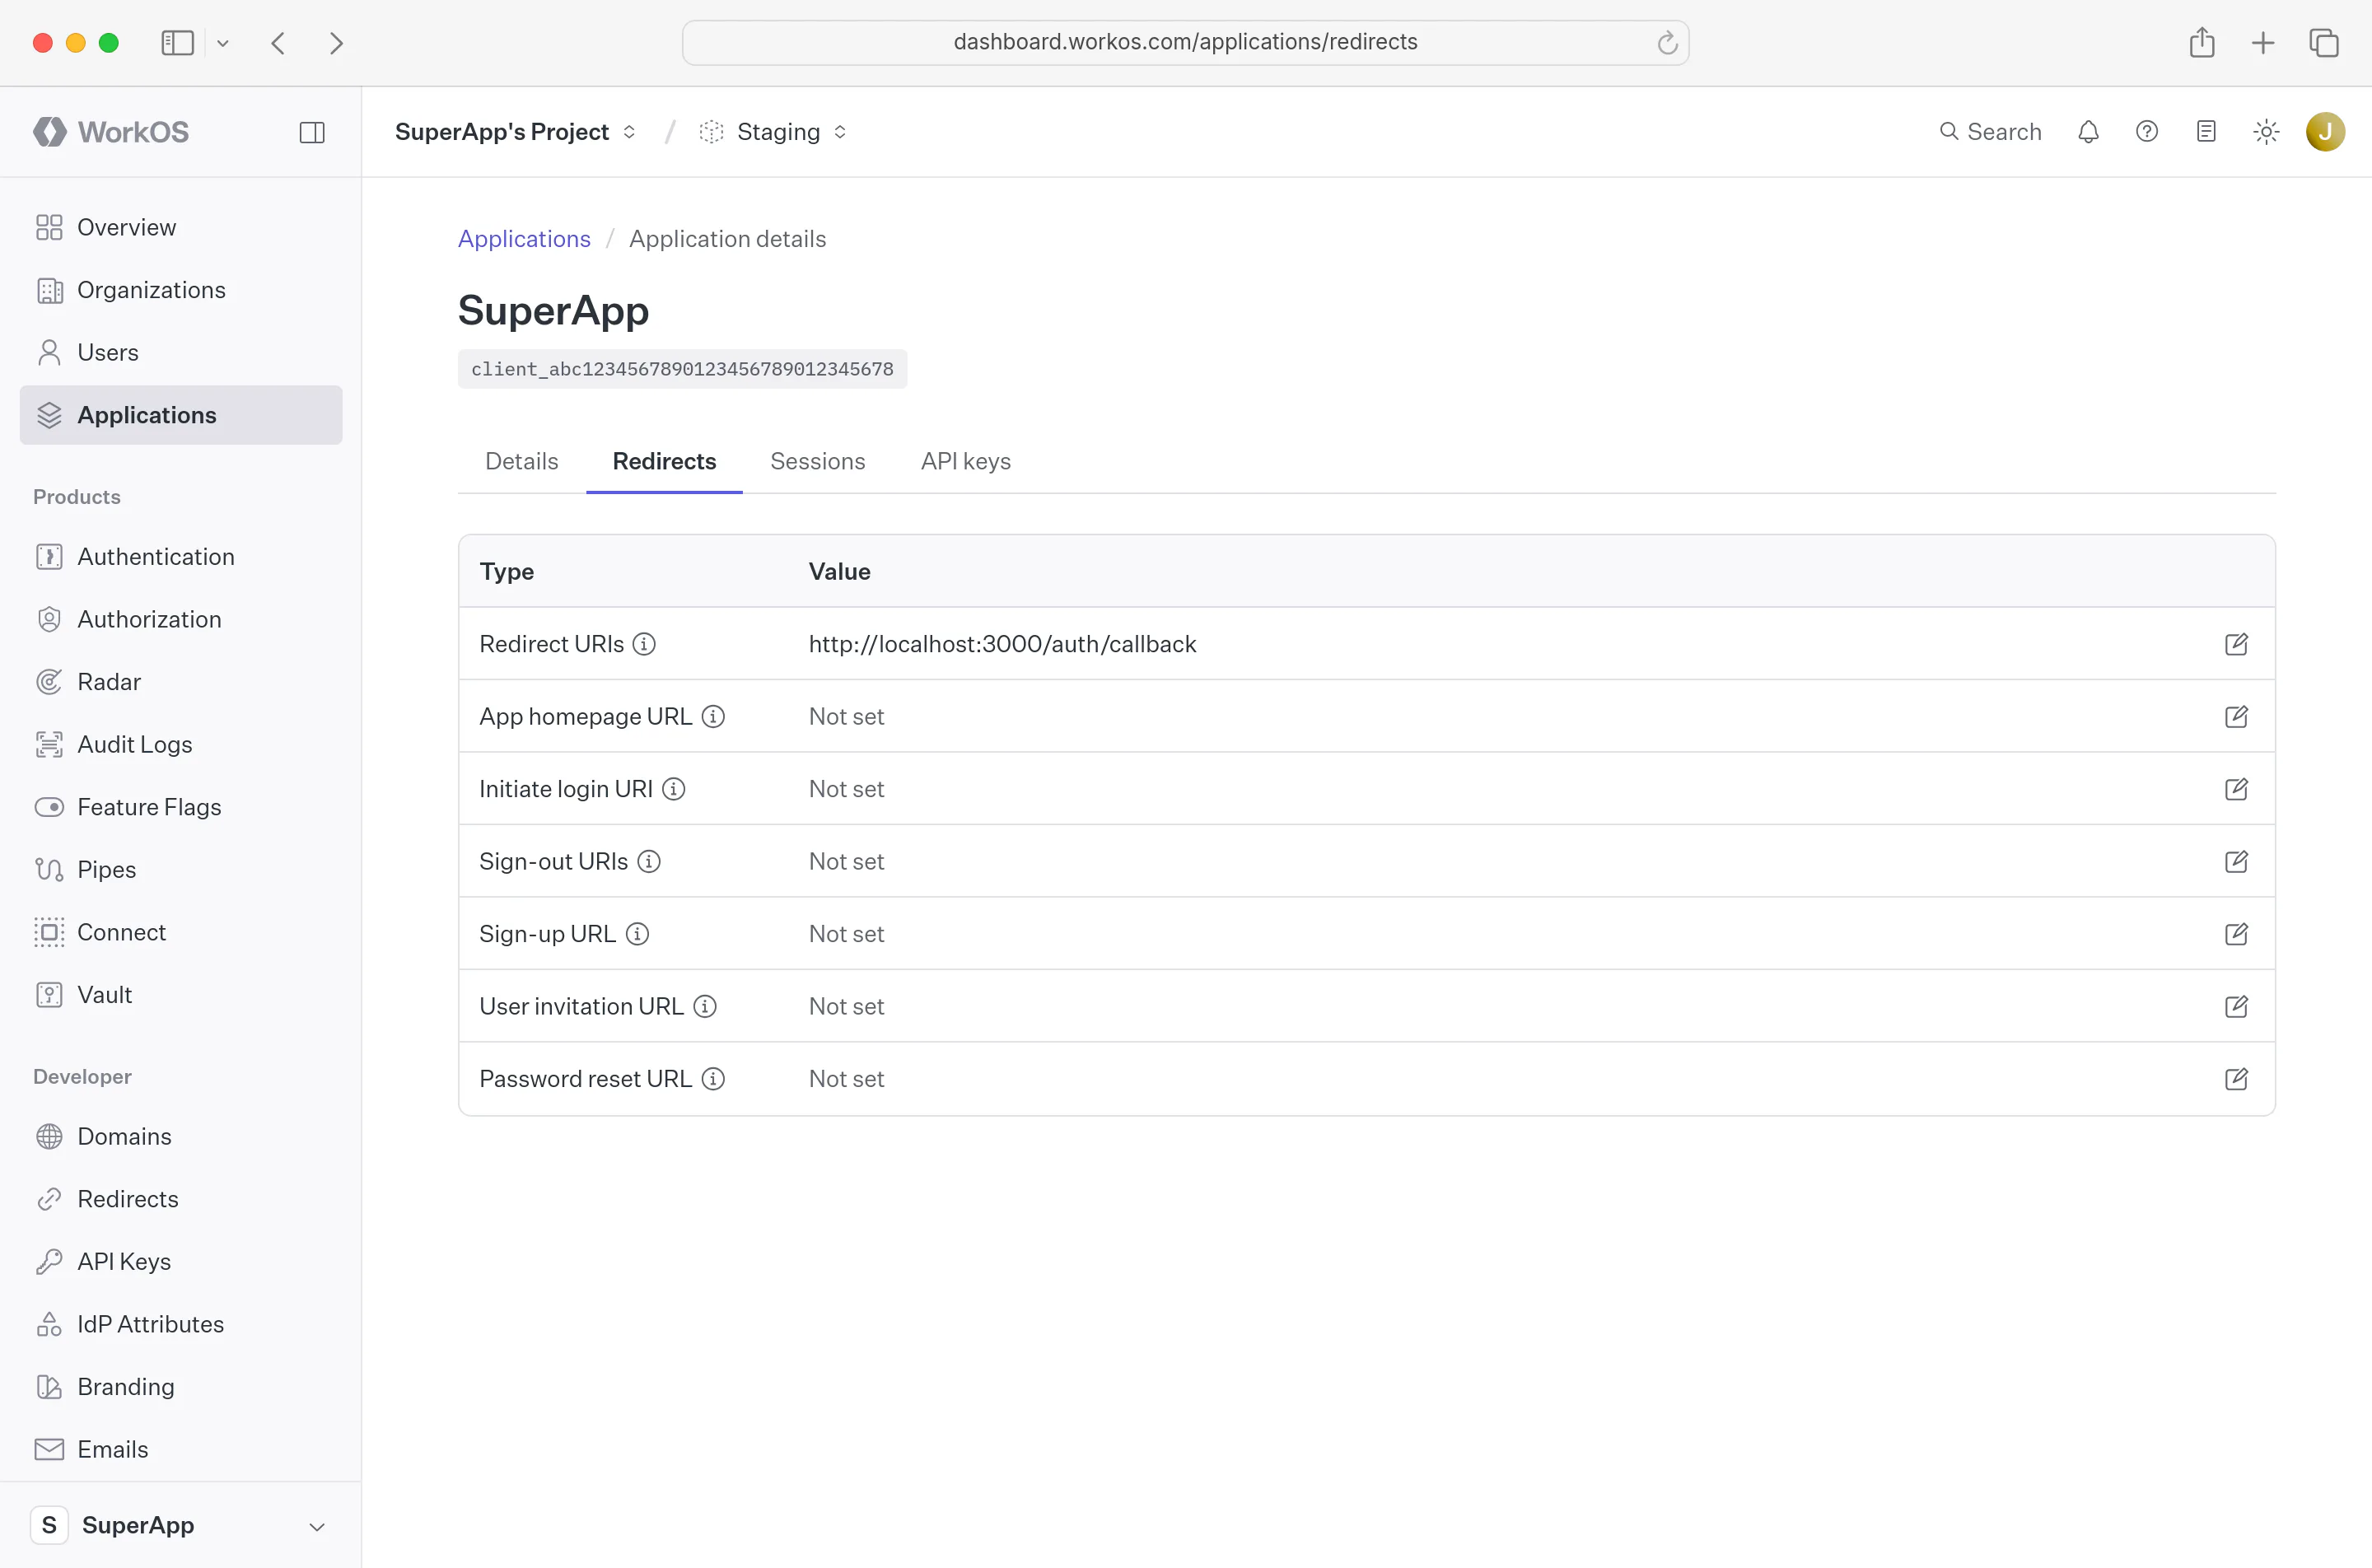
Task: Open Safari sidebar options chevron
Action: tap(223, 43)
